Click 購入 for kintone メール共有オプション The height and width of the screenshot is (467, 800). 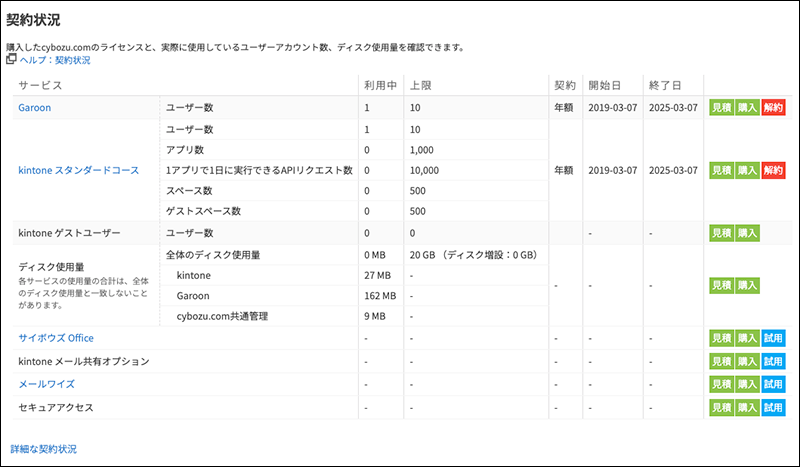pos(747,361)
